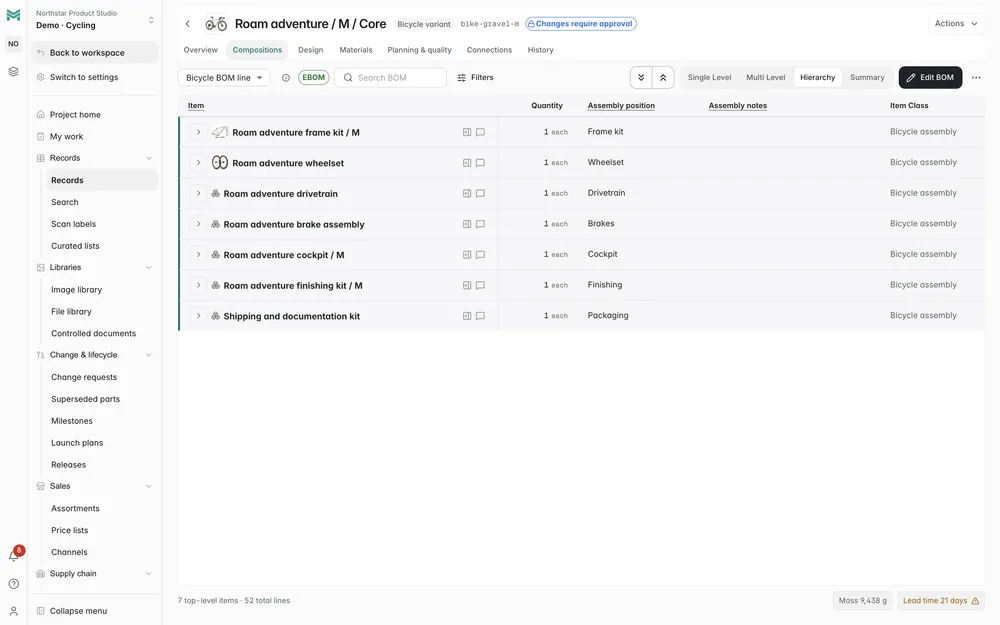The width and height of the screenshot is (1000, 625).
Task: Expand the Roam adventure finishing kit / M row
Action: coord(198,285)
